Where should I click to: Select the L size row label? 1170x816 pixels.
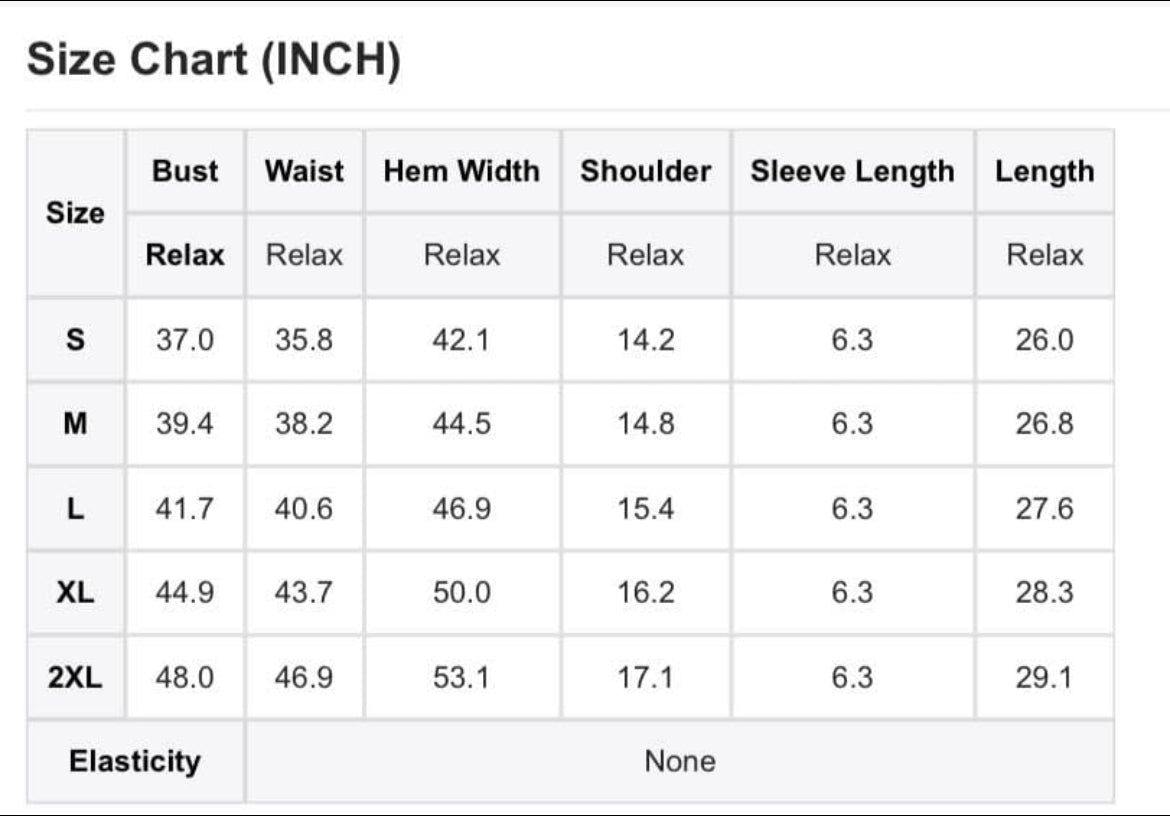pyautogui.click(x=75, y=509)
